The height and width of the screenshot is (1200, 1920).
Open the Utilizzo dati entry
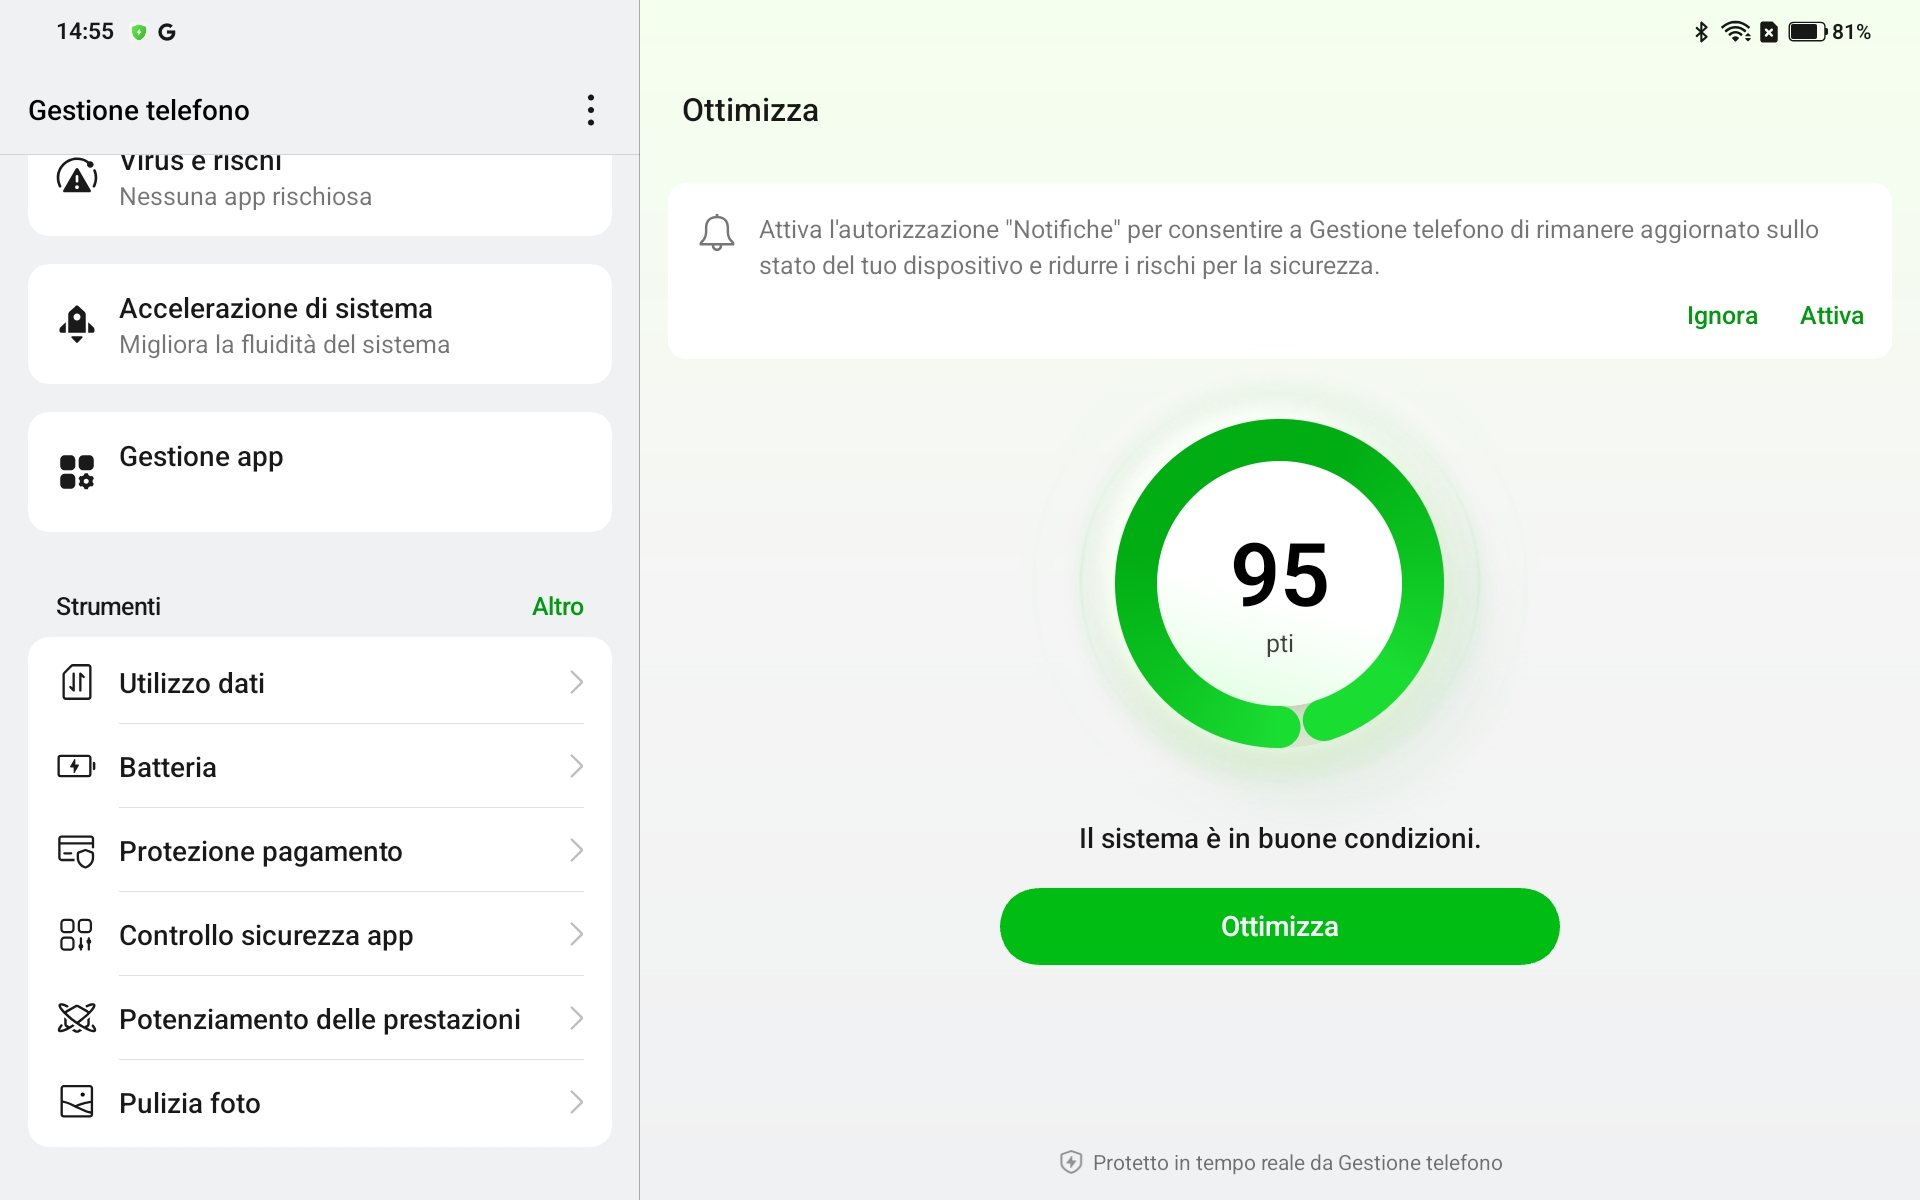tap(320, 682)
